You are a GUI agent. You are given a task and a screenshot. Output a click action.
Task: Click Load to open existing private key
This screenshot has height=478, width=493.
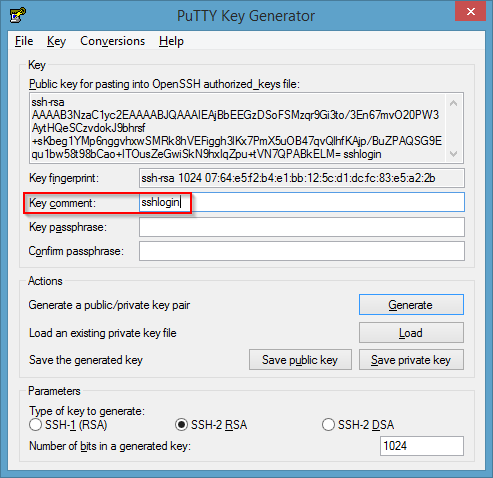coord(411,333)
